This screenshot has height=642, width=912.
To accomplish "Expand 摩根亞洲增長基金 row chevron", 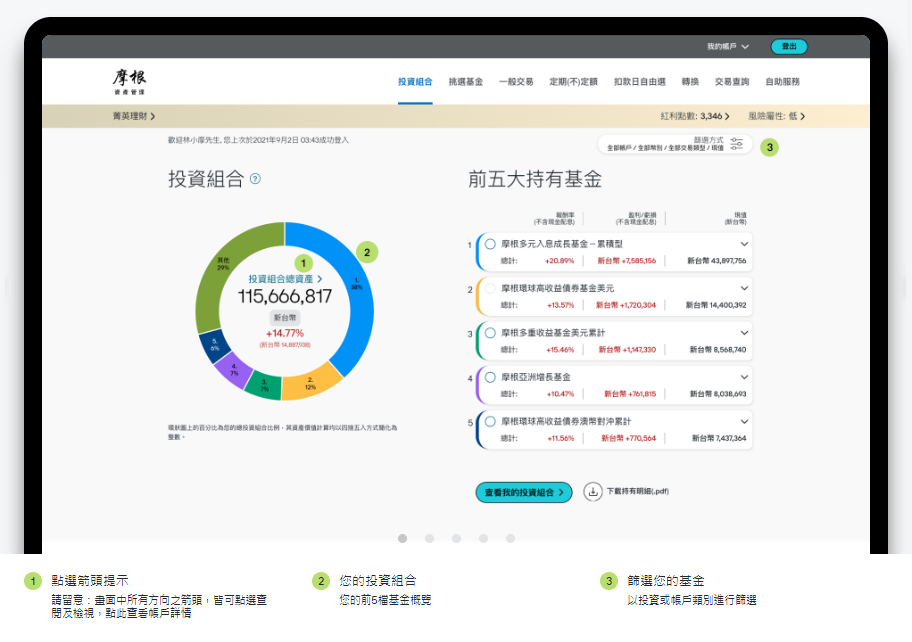I will pos(744,377).
